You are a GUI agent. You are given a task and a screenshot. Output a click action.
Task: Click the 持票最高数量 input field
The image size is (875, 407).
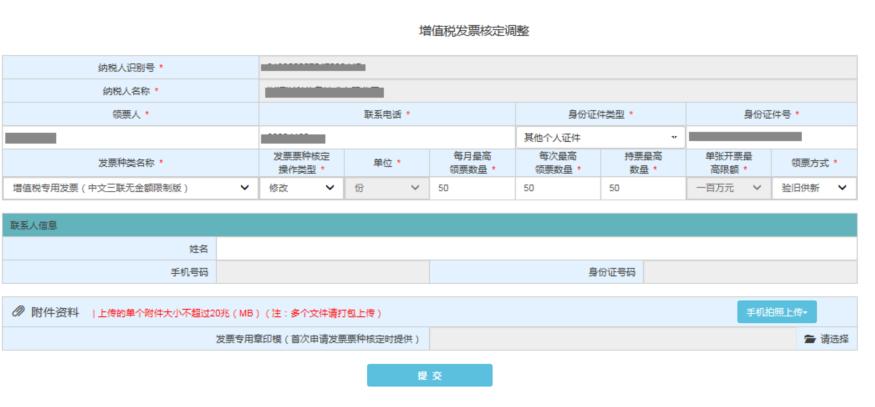coord(642,187)
